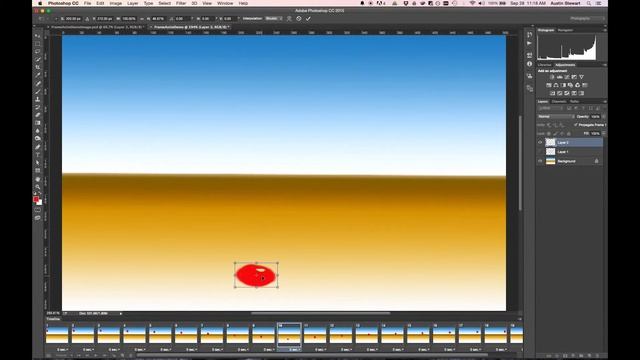Open the Timeline panel menu
The height and width of the screenshot is (360, 640).
tap(520, 319)
